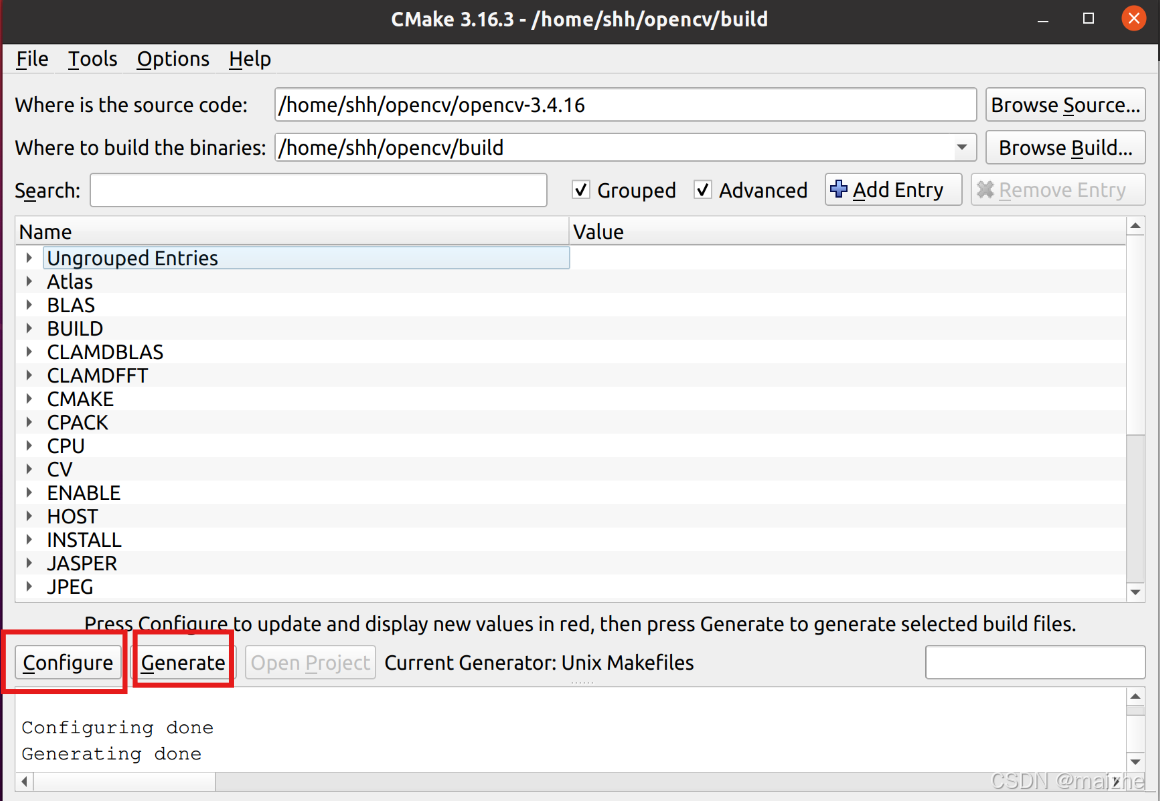Viewport: 1160px width, 801px height.
Task: Expand the BUILD group arrow
Action: tap(29, 328)
